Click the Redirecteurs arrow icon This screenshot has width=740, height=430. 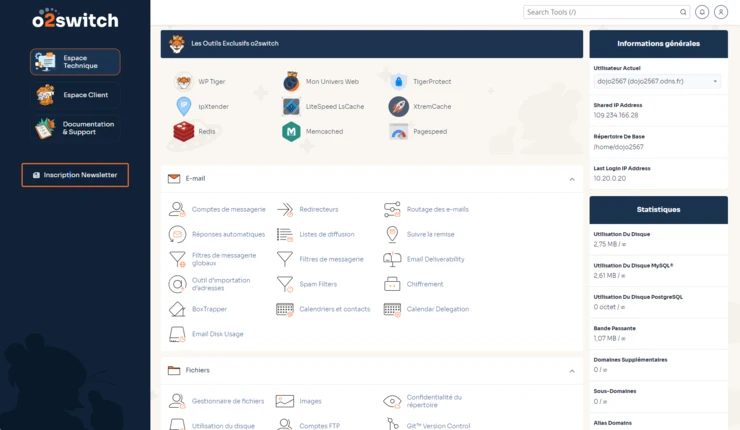coord(285,209)
